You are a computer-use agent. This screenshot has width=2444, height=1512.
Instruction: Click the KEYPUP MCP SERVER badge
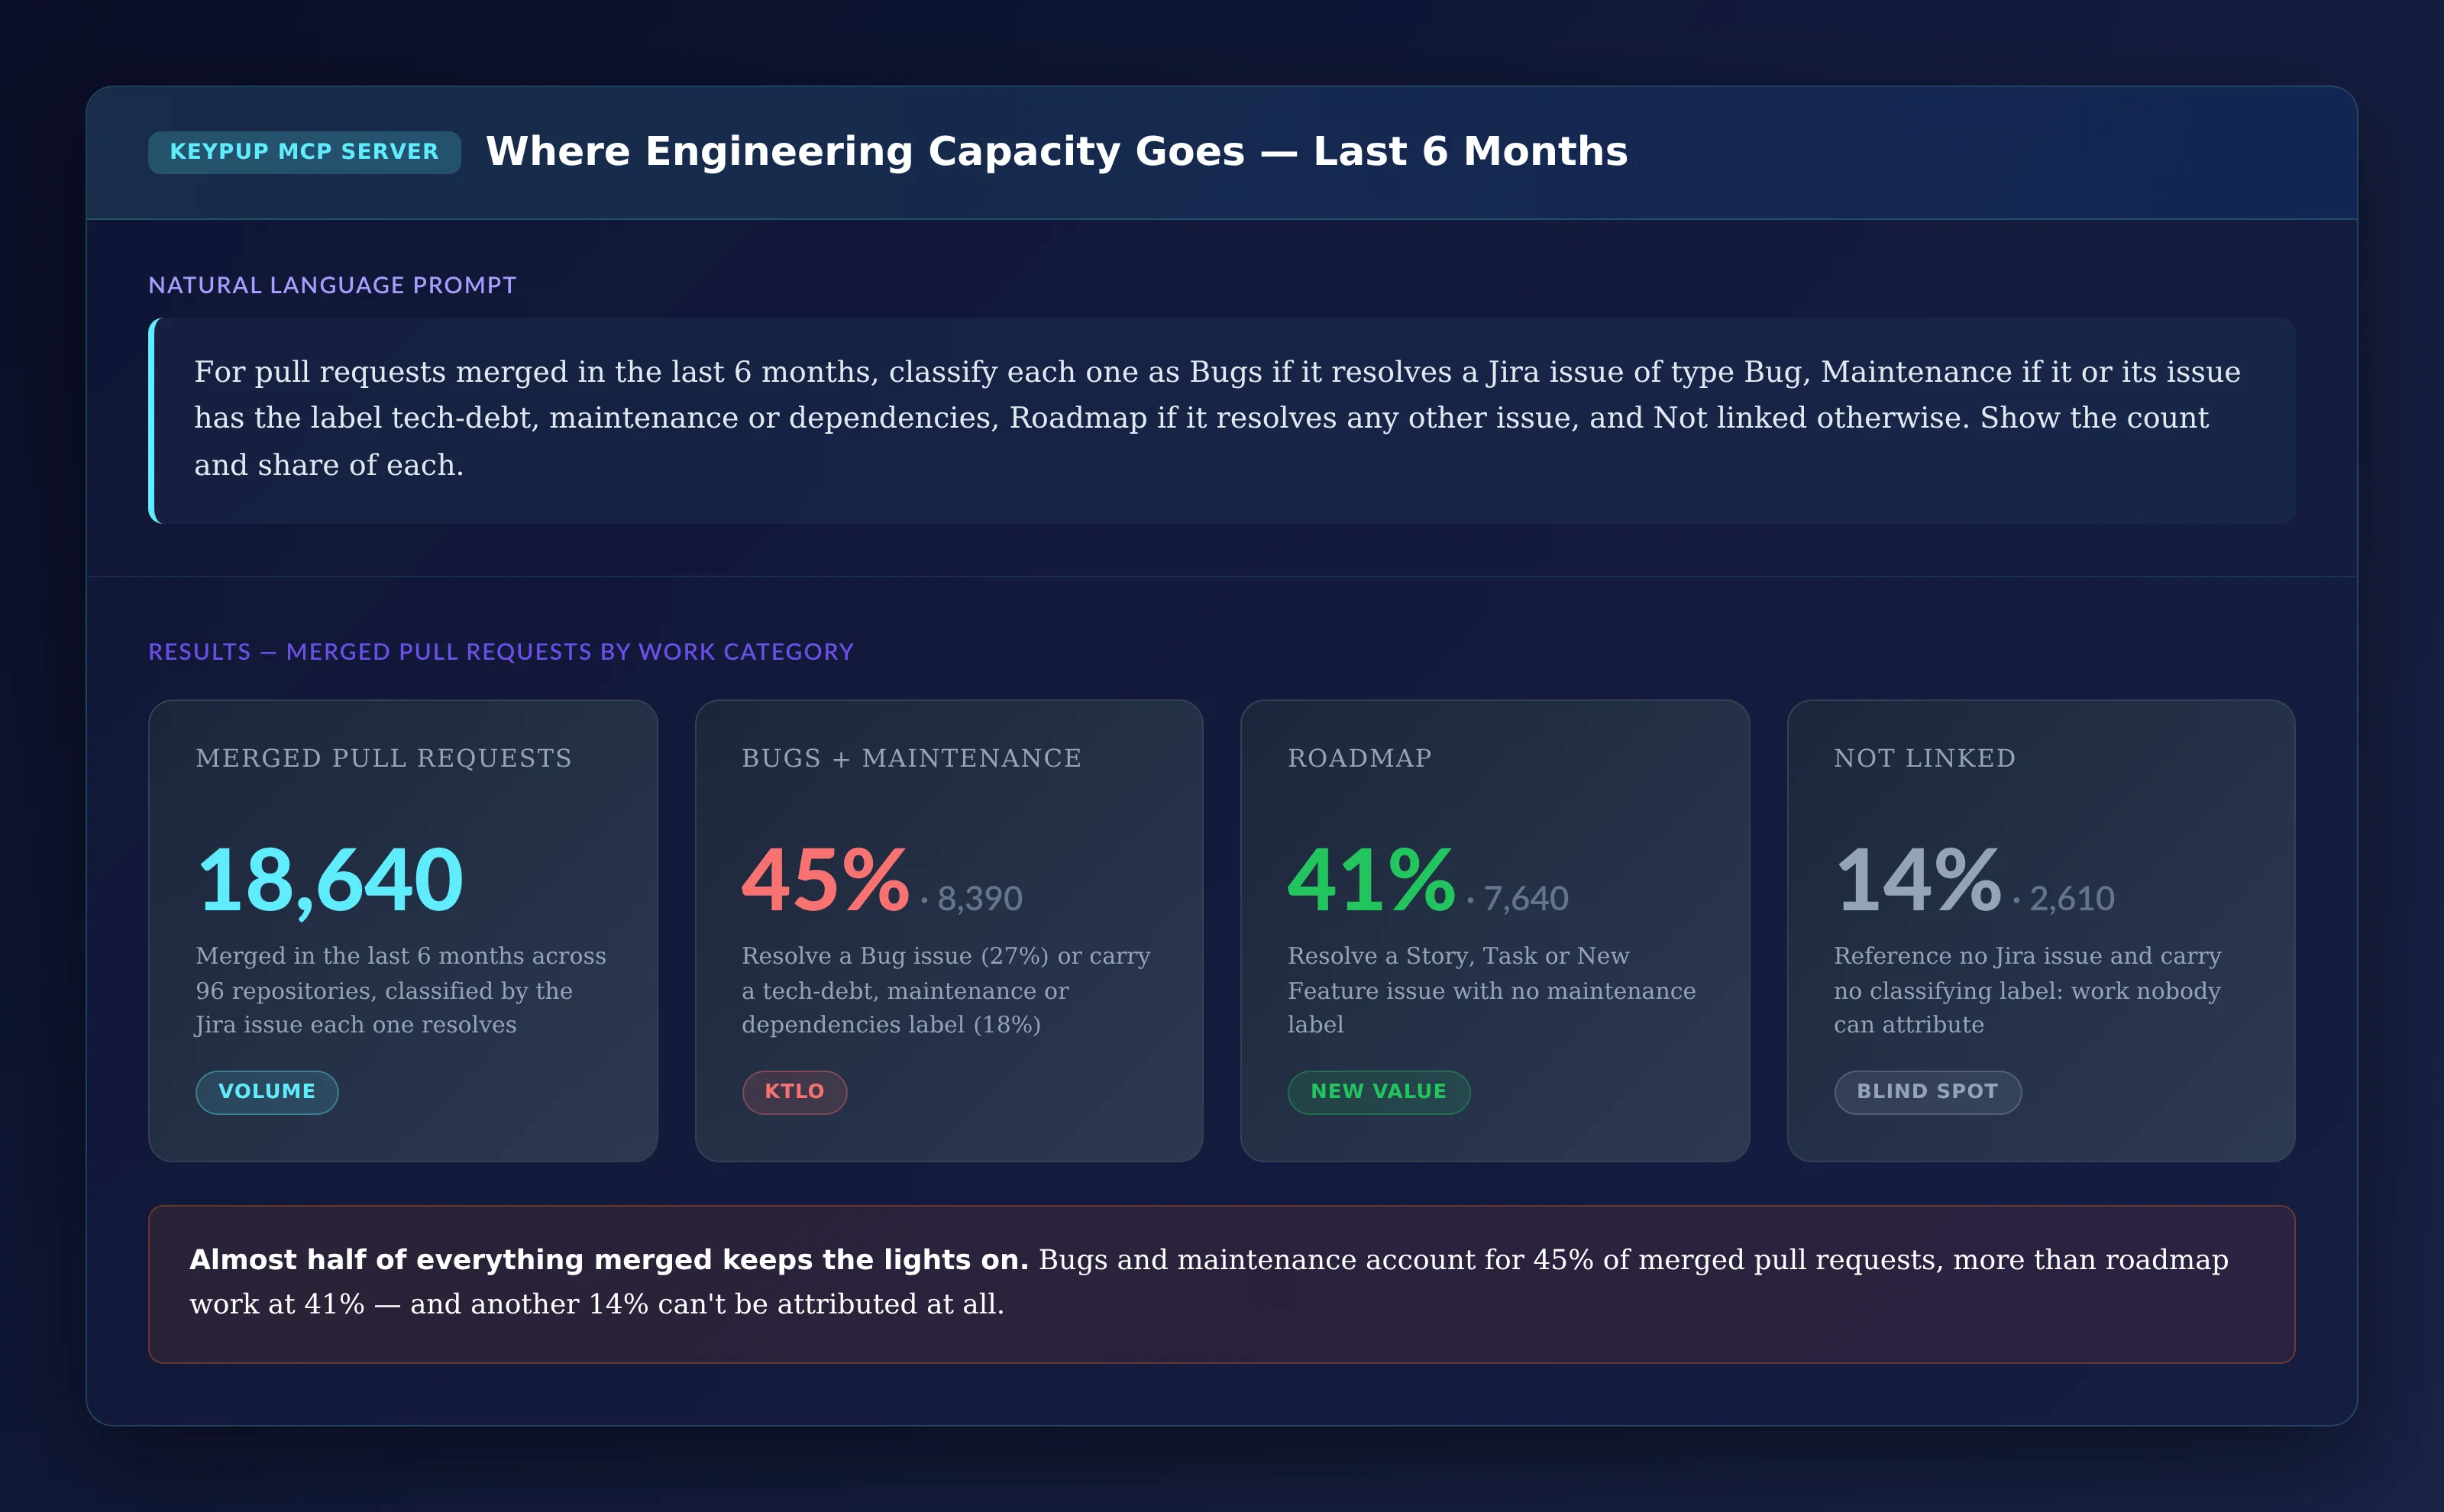304,152
